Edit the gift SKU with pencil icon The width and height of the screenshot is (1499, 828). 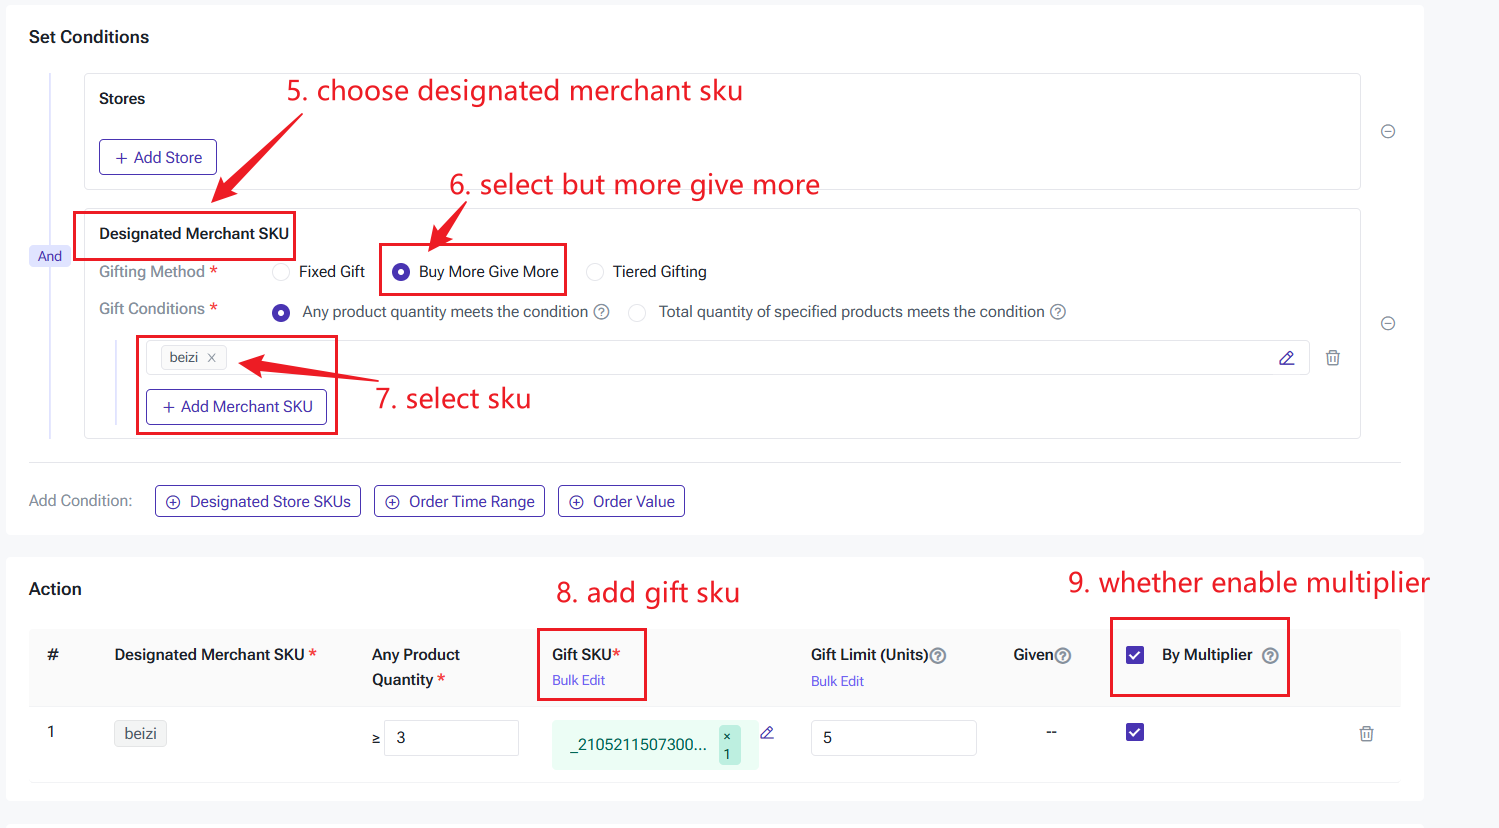(x=767, y=733)
